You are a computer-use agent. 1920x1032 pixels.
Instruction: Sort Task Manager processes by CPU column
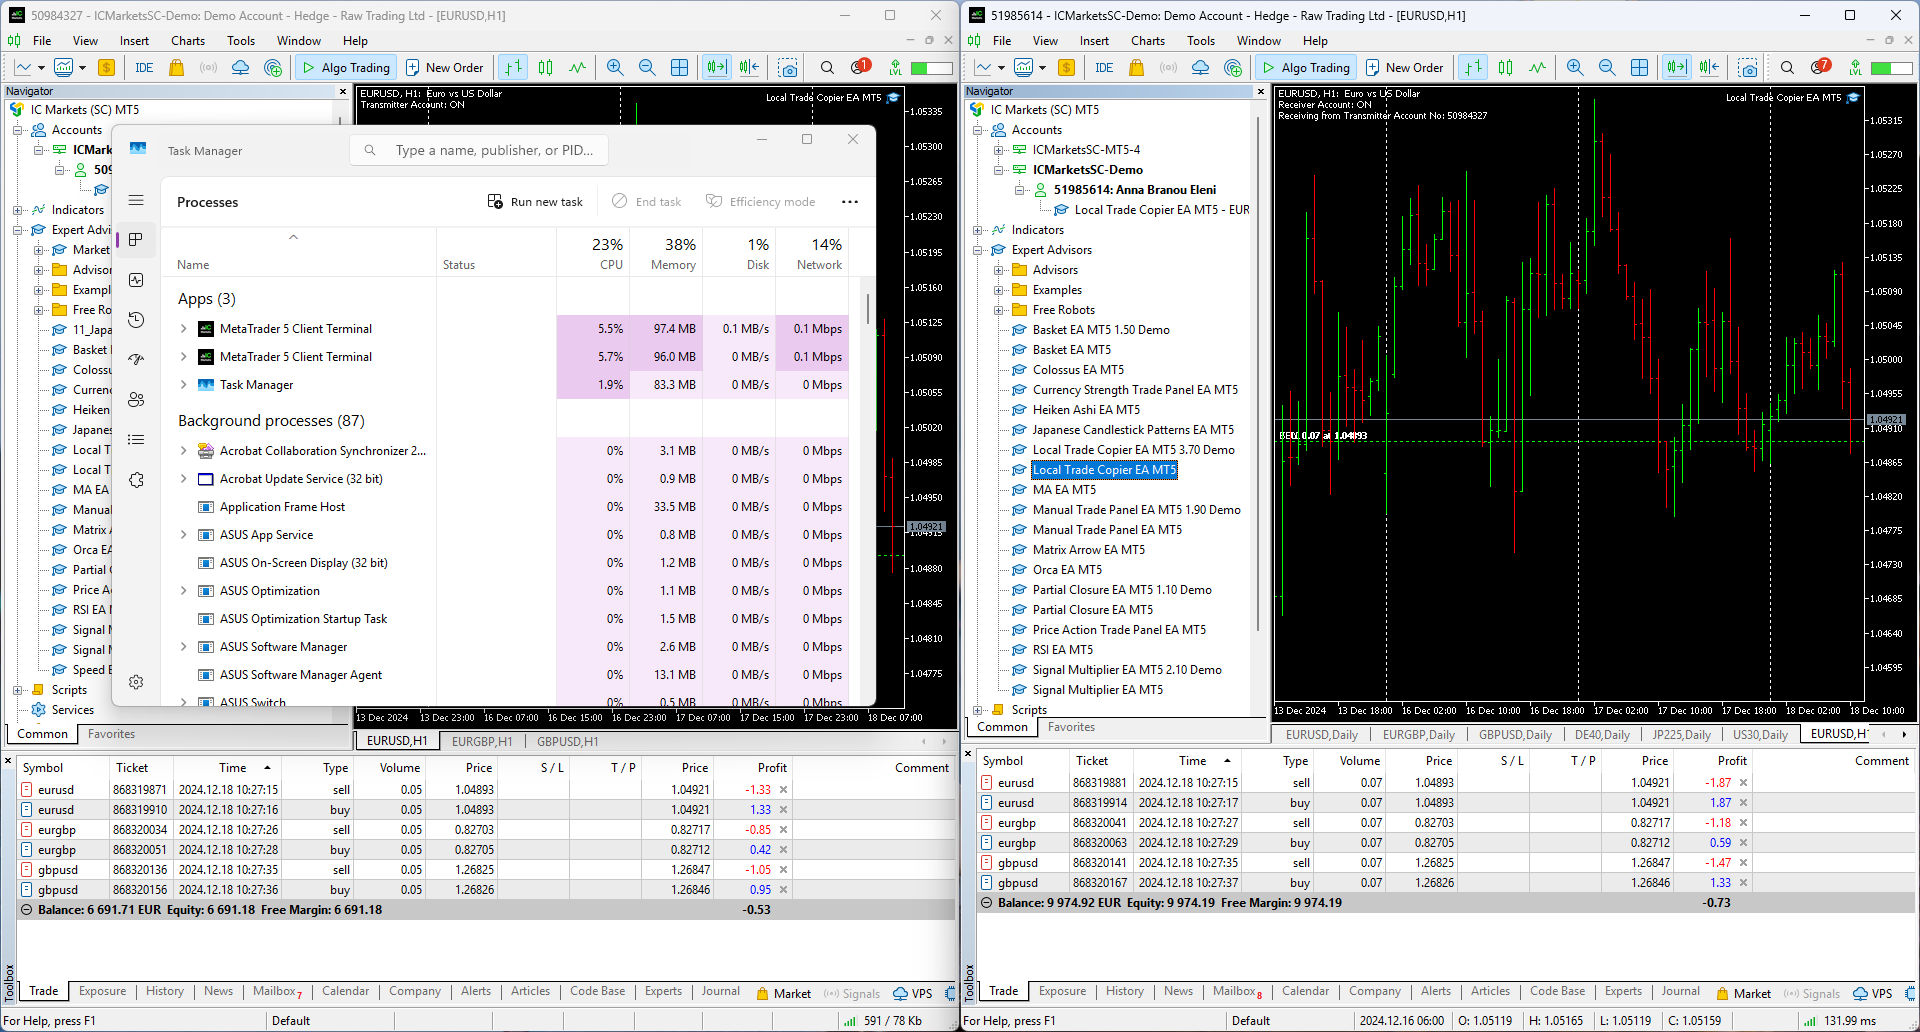594,253
